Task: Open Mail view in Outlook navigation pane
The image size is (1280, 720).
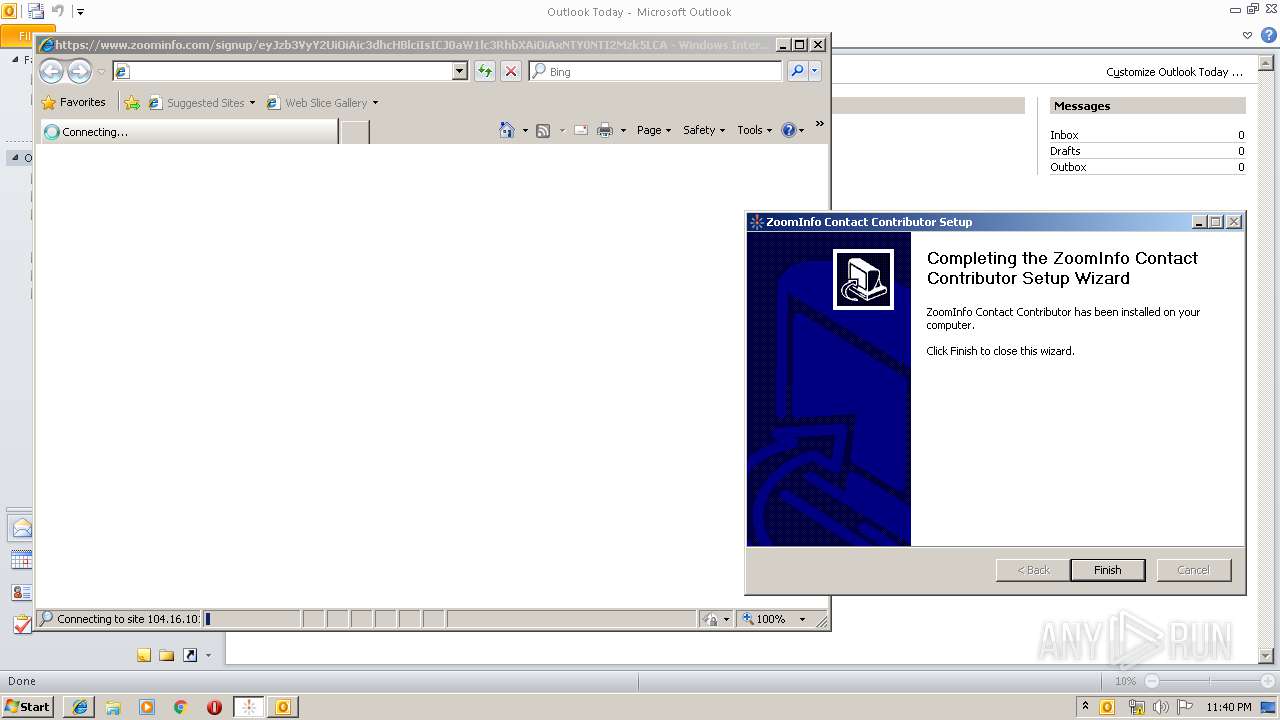Action: [21, 529]
